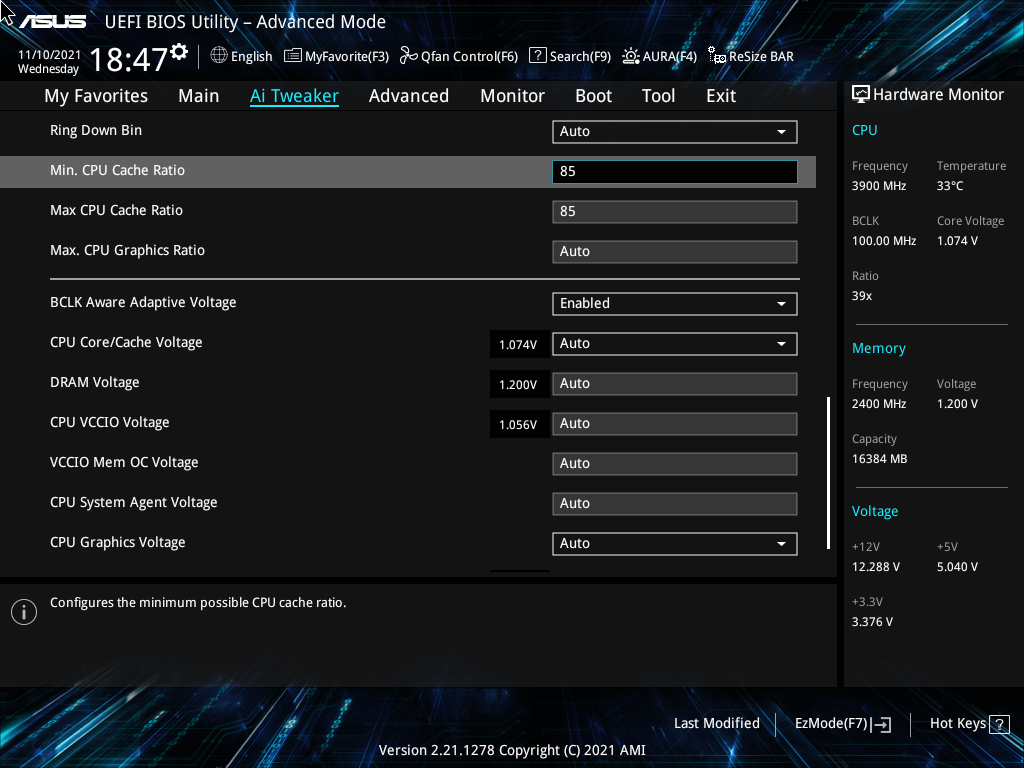Select the Ai Tweaker tab
The width and height of the screenshot is (1024, 768).
(294, 96)
